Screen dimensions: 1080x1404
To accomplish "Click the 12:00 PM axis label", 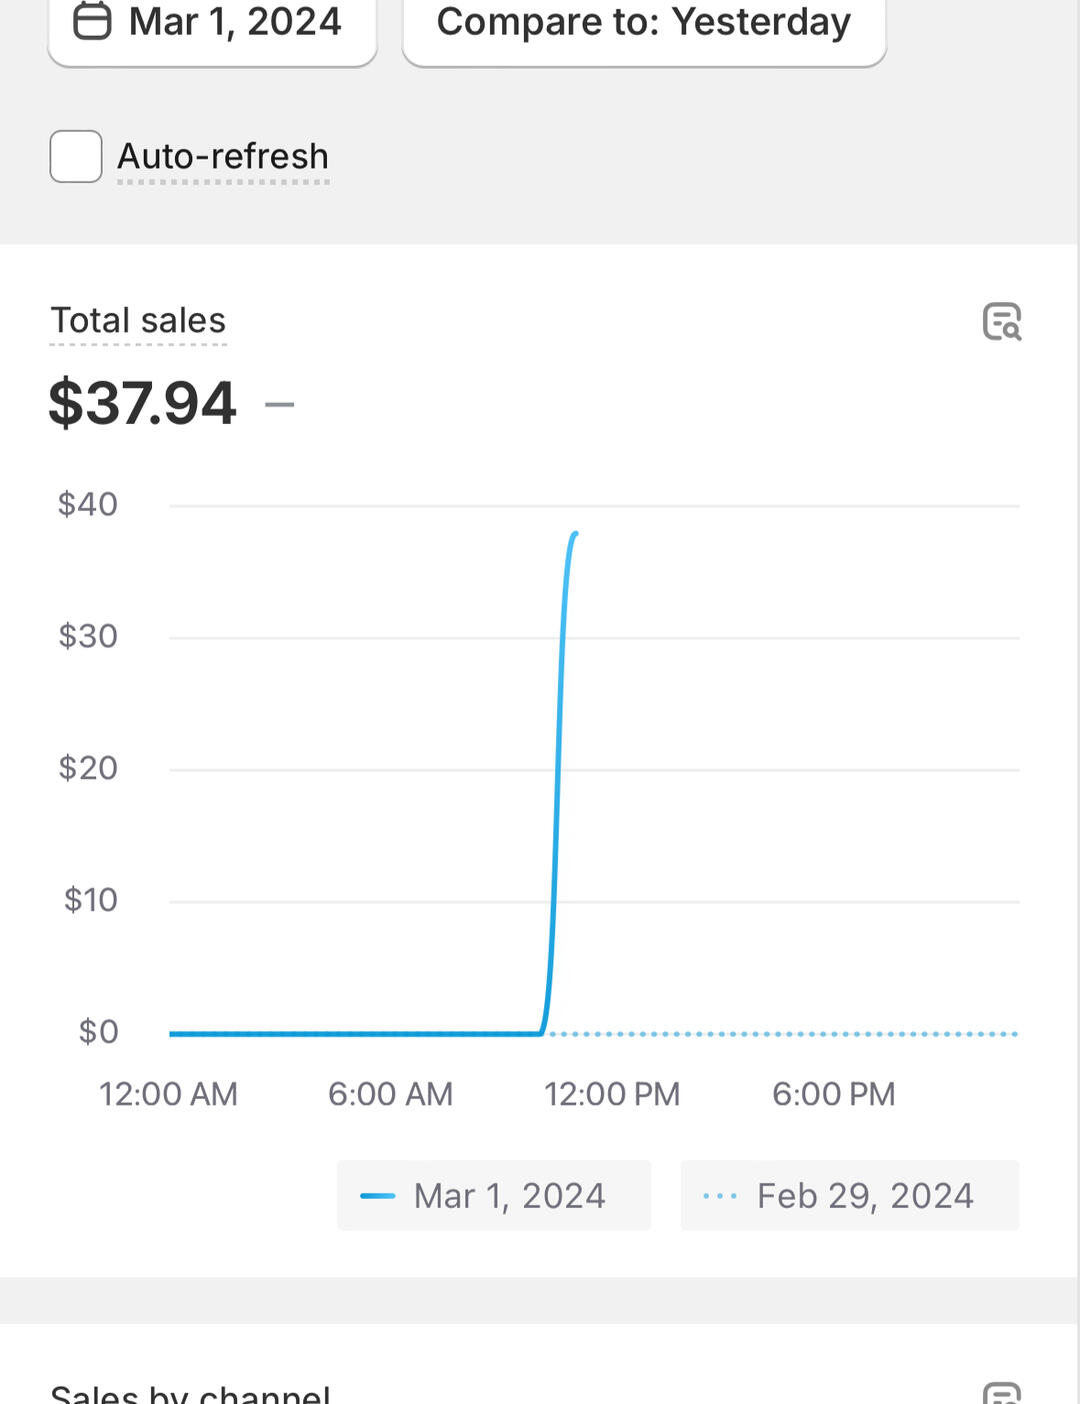I will [612, 1094].
